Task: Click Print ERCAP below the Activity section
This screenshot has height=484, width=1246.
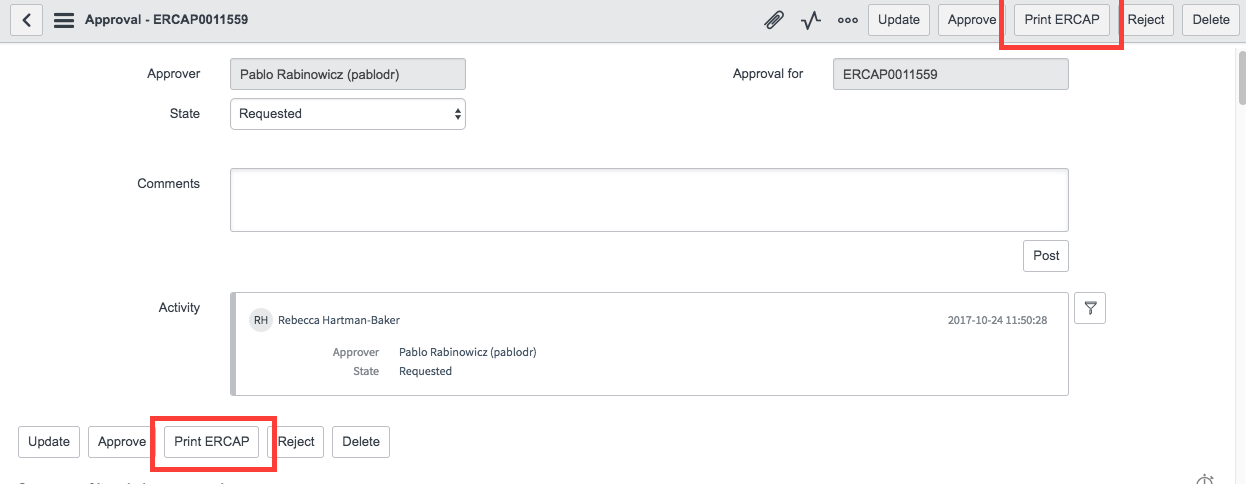Action: coord(211,442)
